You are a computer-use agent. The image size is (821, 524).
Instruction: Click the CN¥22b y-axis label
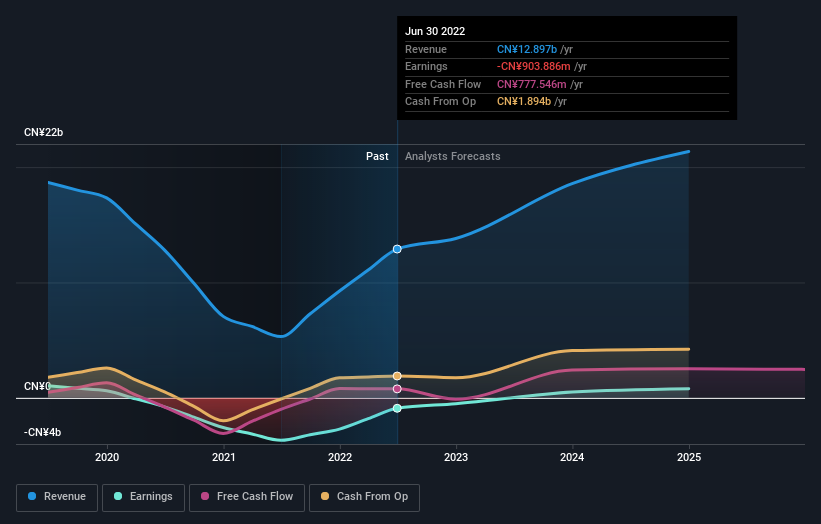[x=43, y=132]
